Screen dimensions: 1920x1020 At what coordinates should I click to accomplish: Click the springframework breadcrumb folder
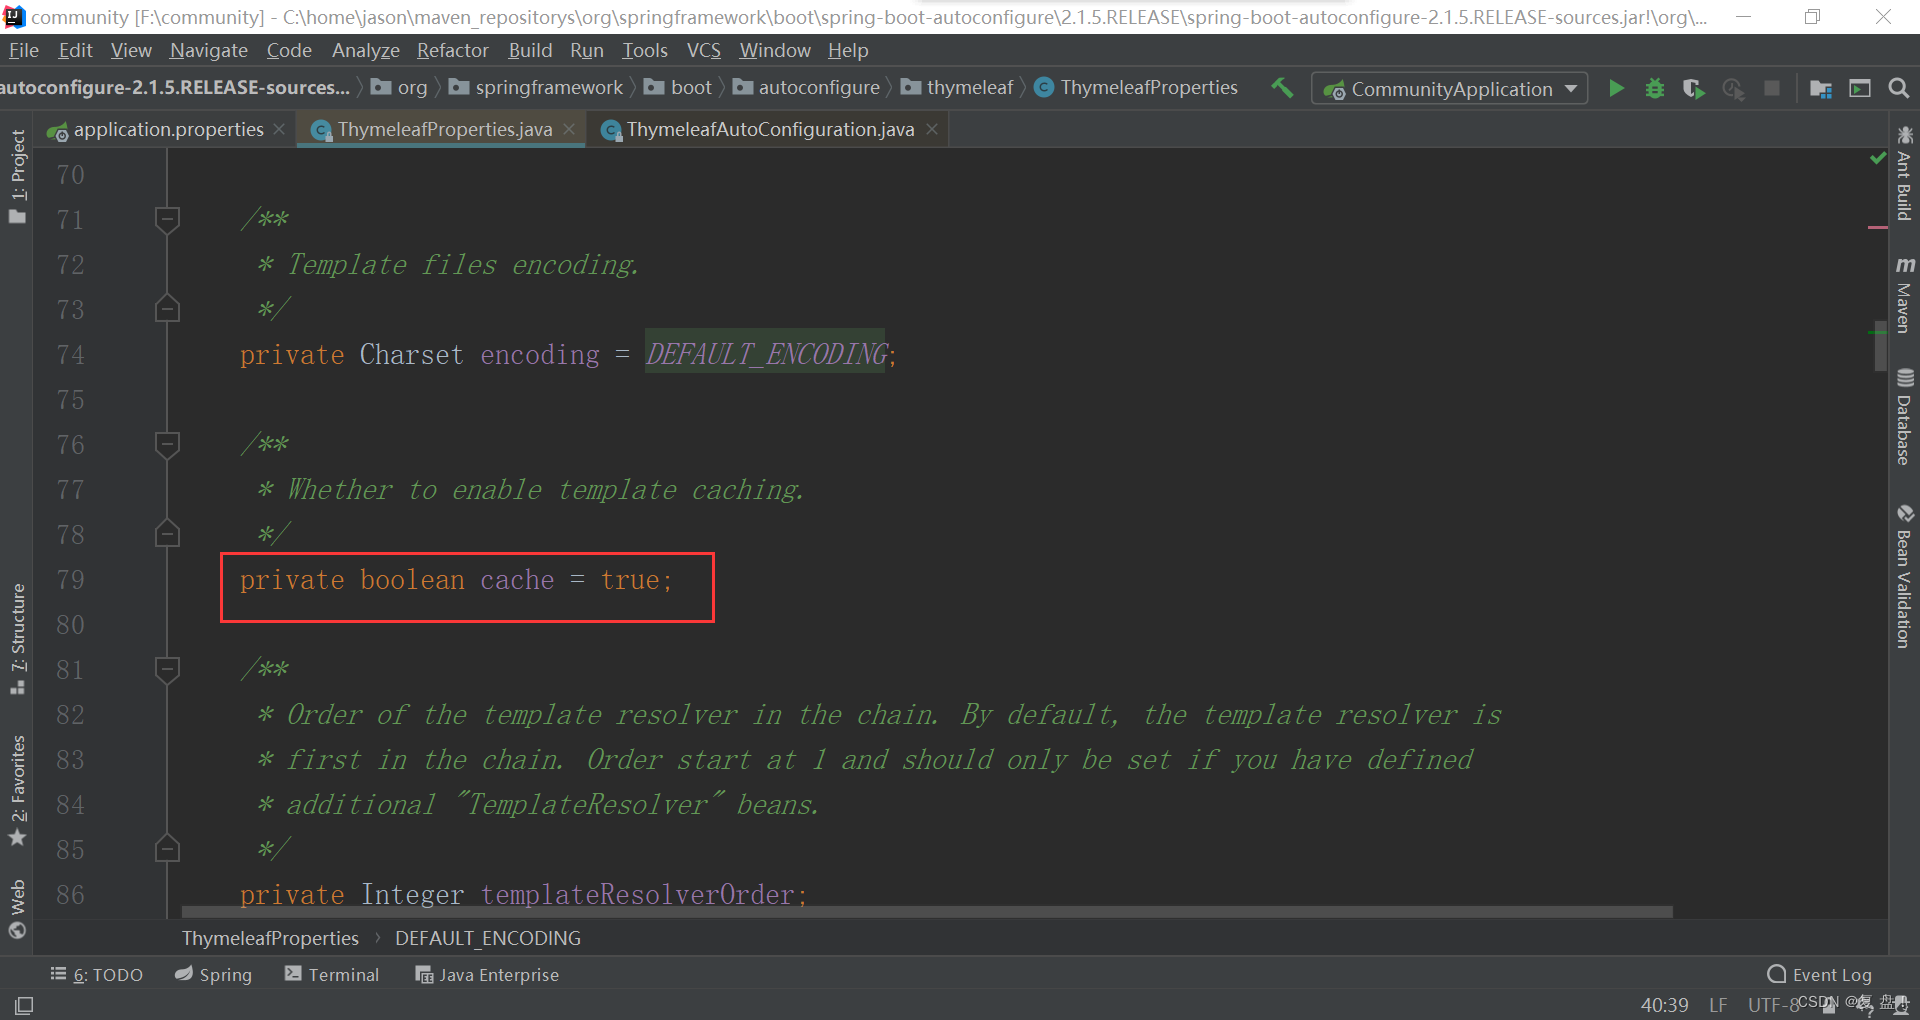point(536,88)
